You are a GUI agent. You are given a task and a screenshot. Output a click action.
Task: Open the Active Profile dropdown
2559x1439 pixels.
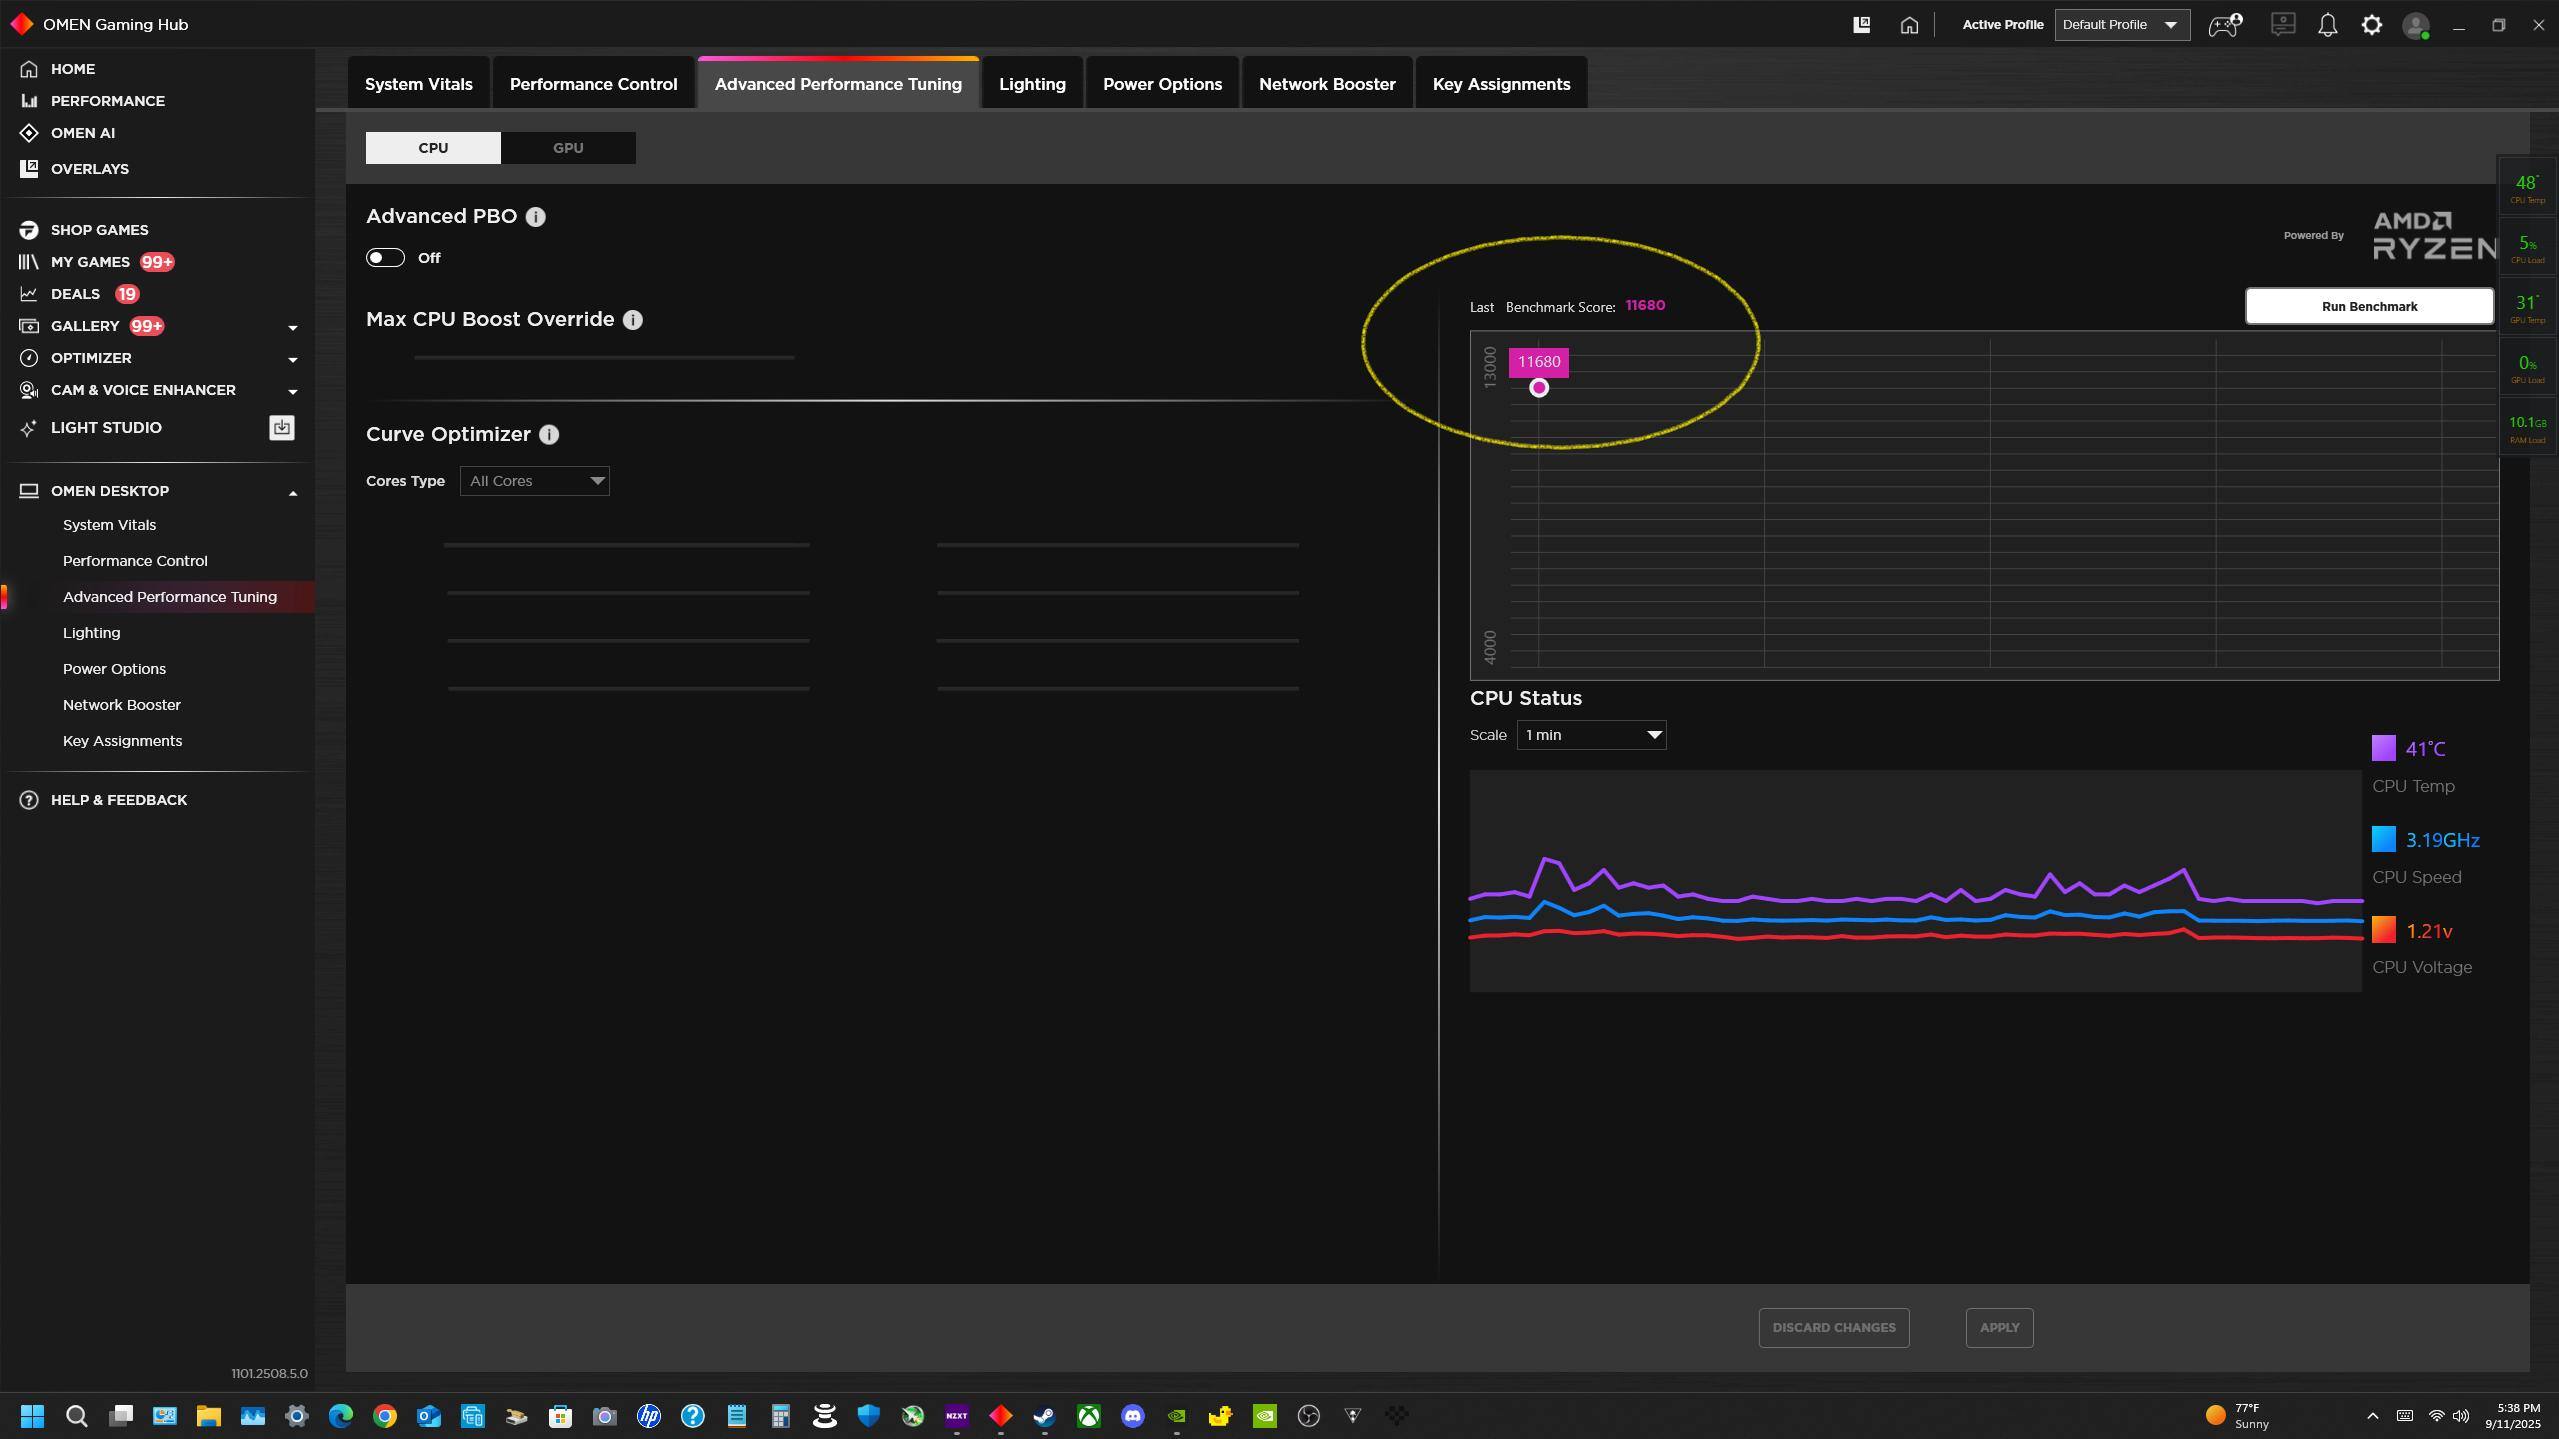[2121, 25]
